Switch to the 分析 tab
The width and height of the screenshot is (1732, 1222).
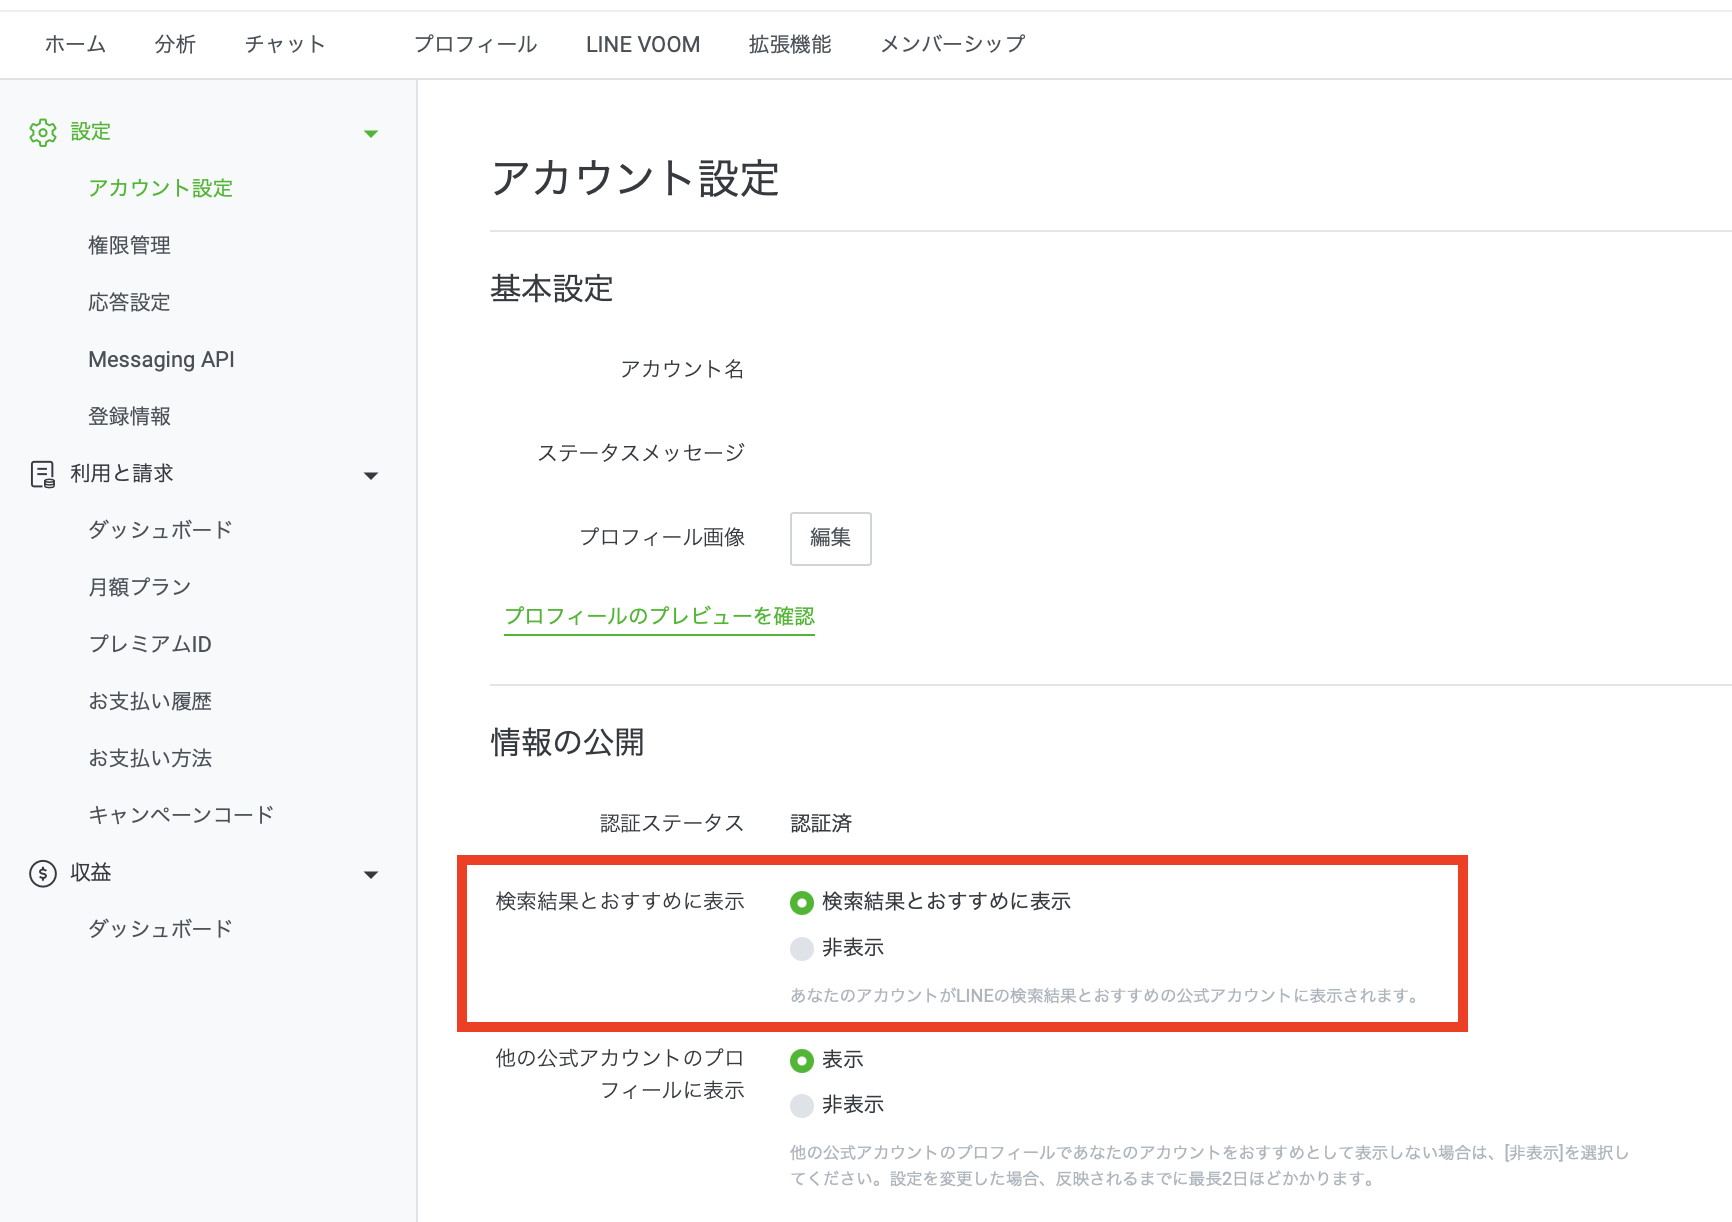coord(175,44)
